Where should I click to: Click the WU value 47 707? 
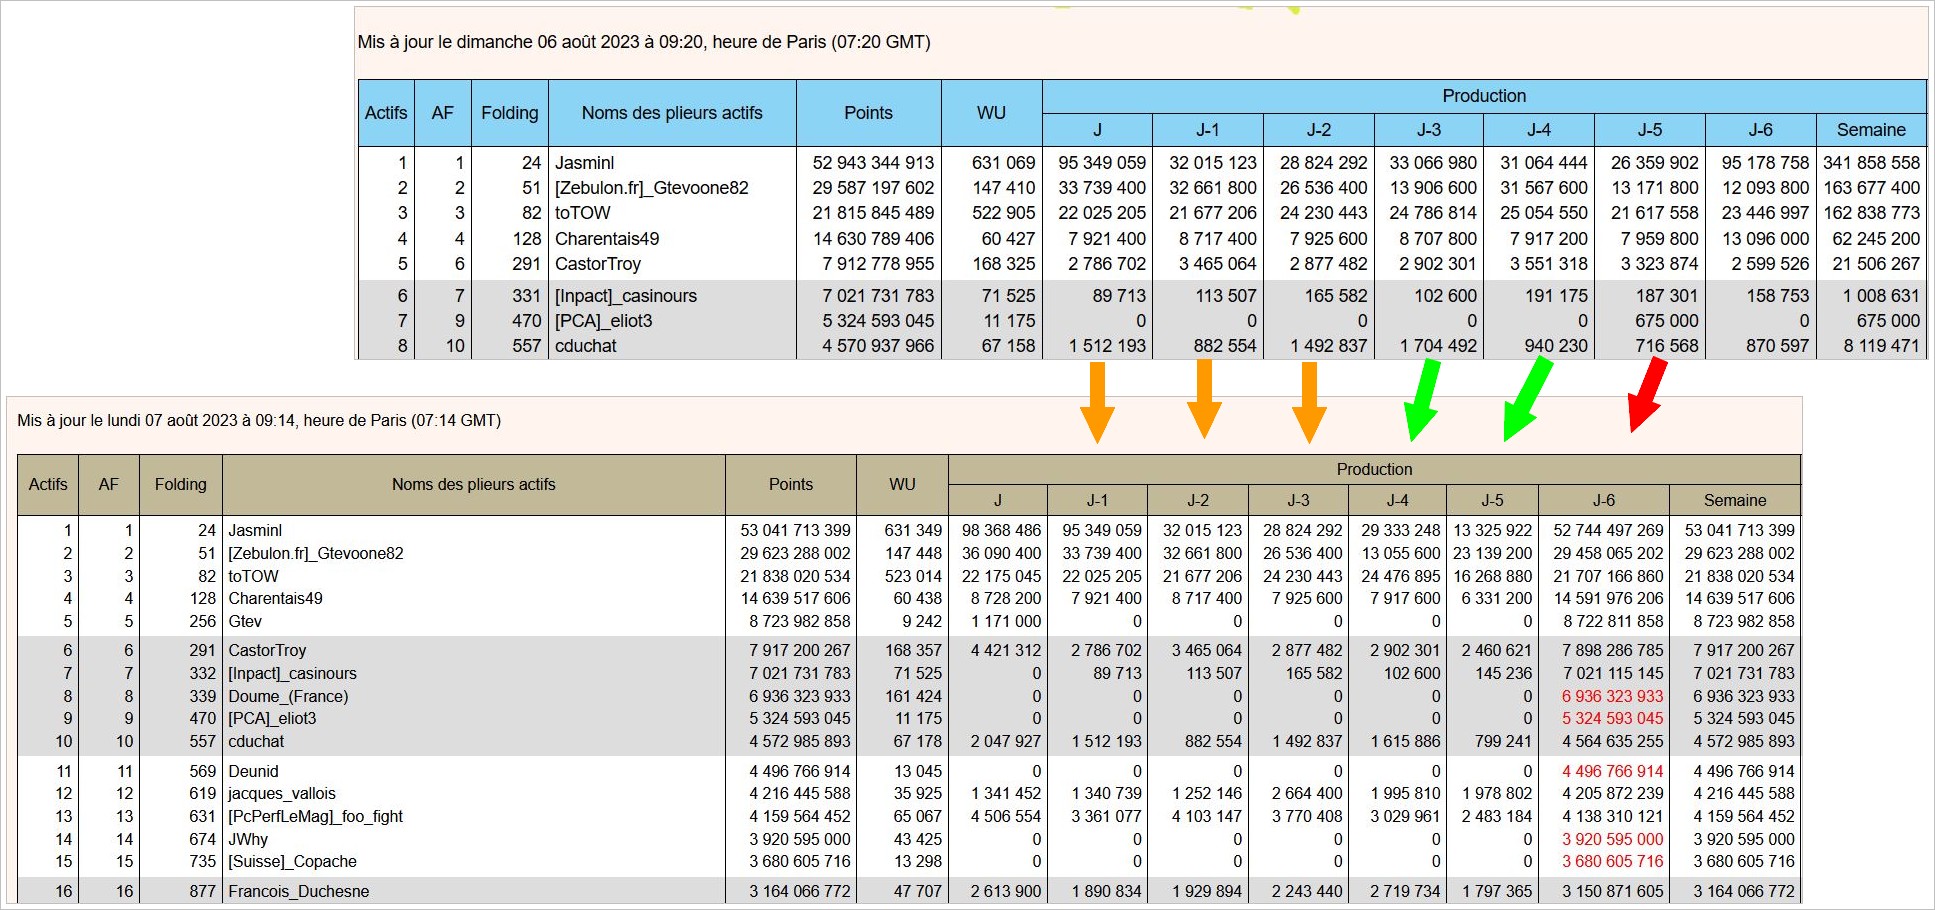click(x=917, y=891)
